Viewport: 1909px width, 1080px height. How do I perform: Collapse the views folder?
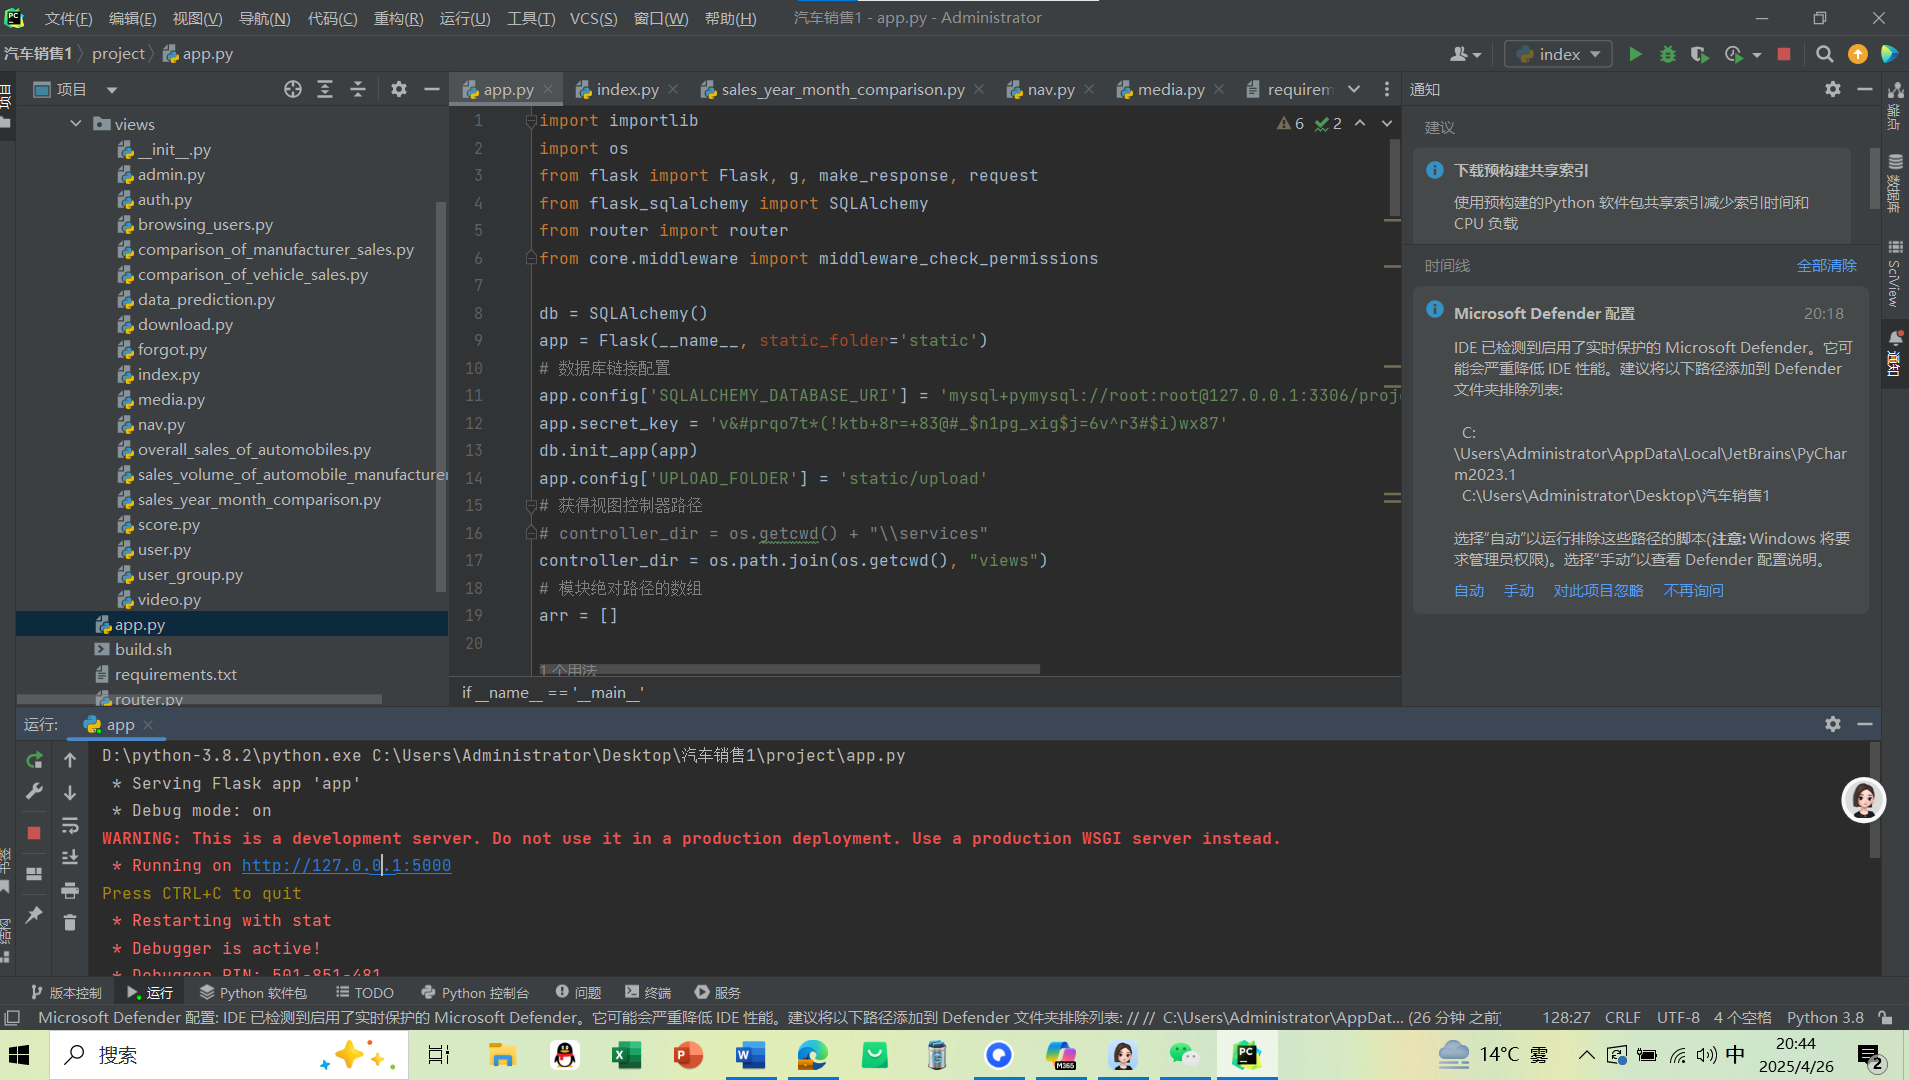click(76, 124)
